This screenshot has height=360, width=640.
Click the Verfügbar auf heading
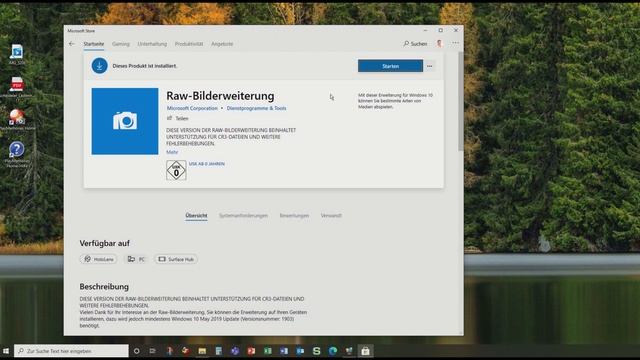[x=104, y=243]
